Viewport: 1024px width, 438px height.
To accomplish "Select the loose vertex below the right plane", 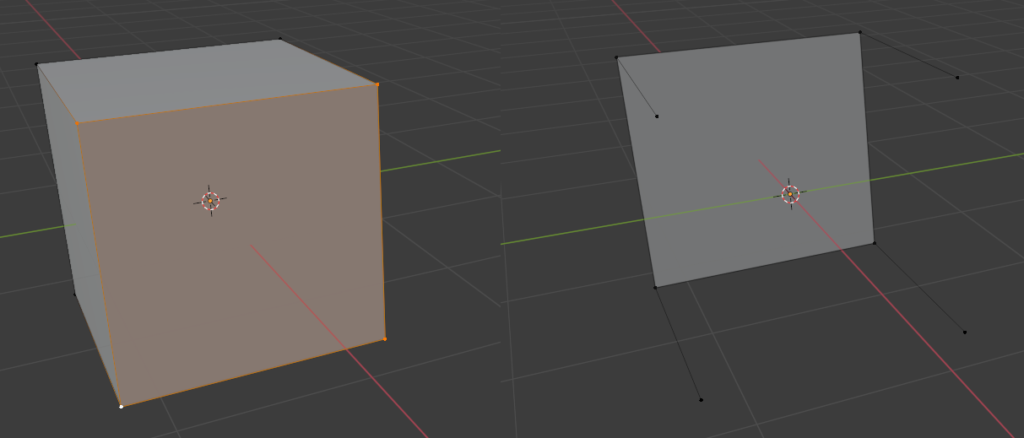I will point(701,400).
